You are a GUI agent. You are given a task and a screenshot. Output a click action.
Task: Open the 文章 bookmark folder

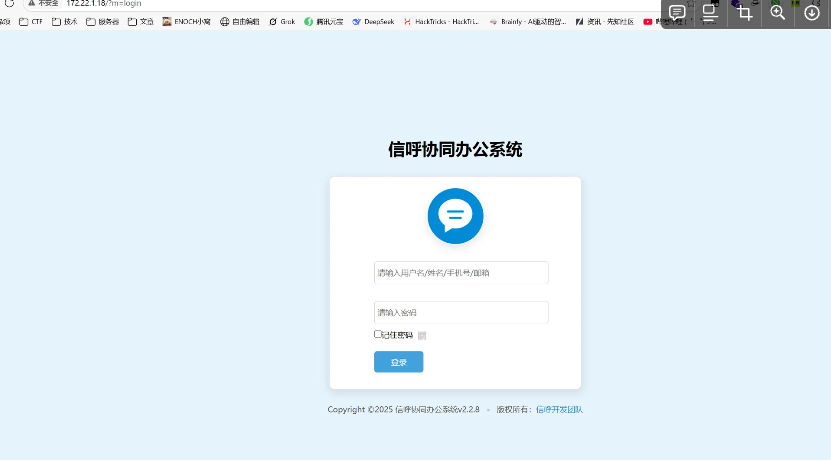coord(140,22)
